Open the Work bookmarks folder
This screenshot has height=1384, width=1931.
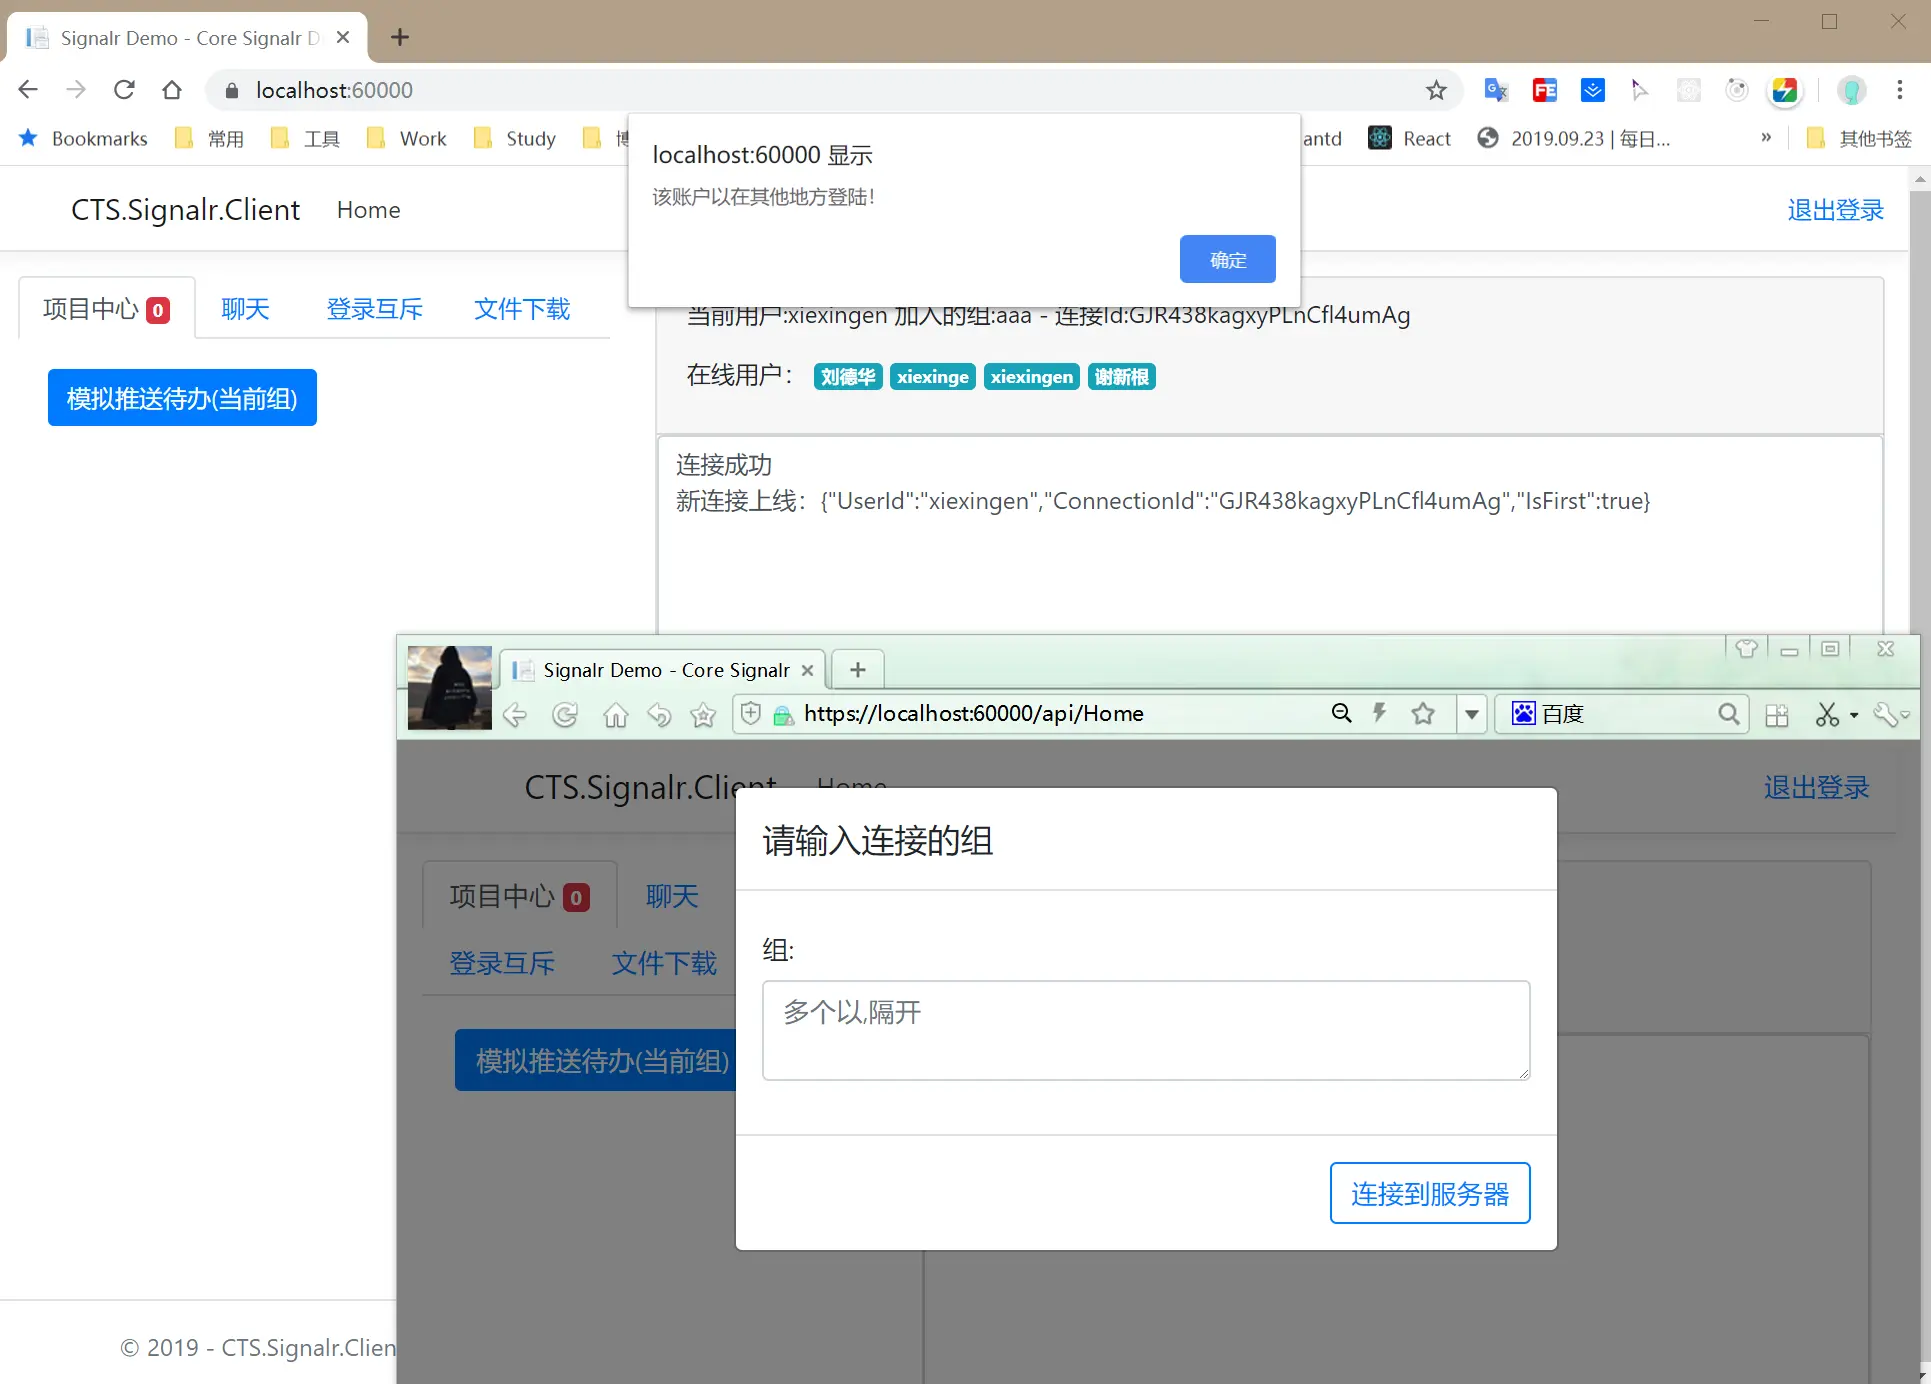[408, 138]
